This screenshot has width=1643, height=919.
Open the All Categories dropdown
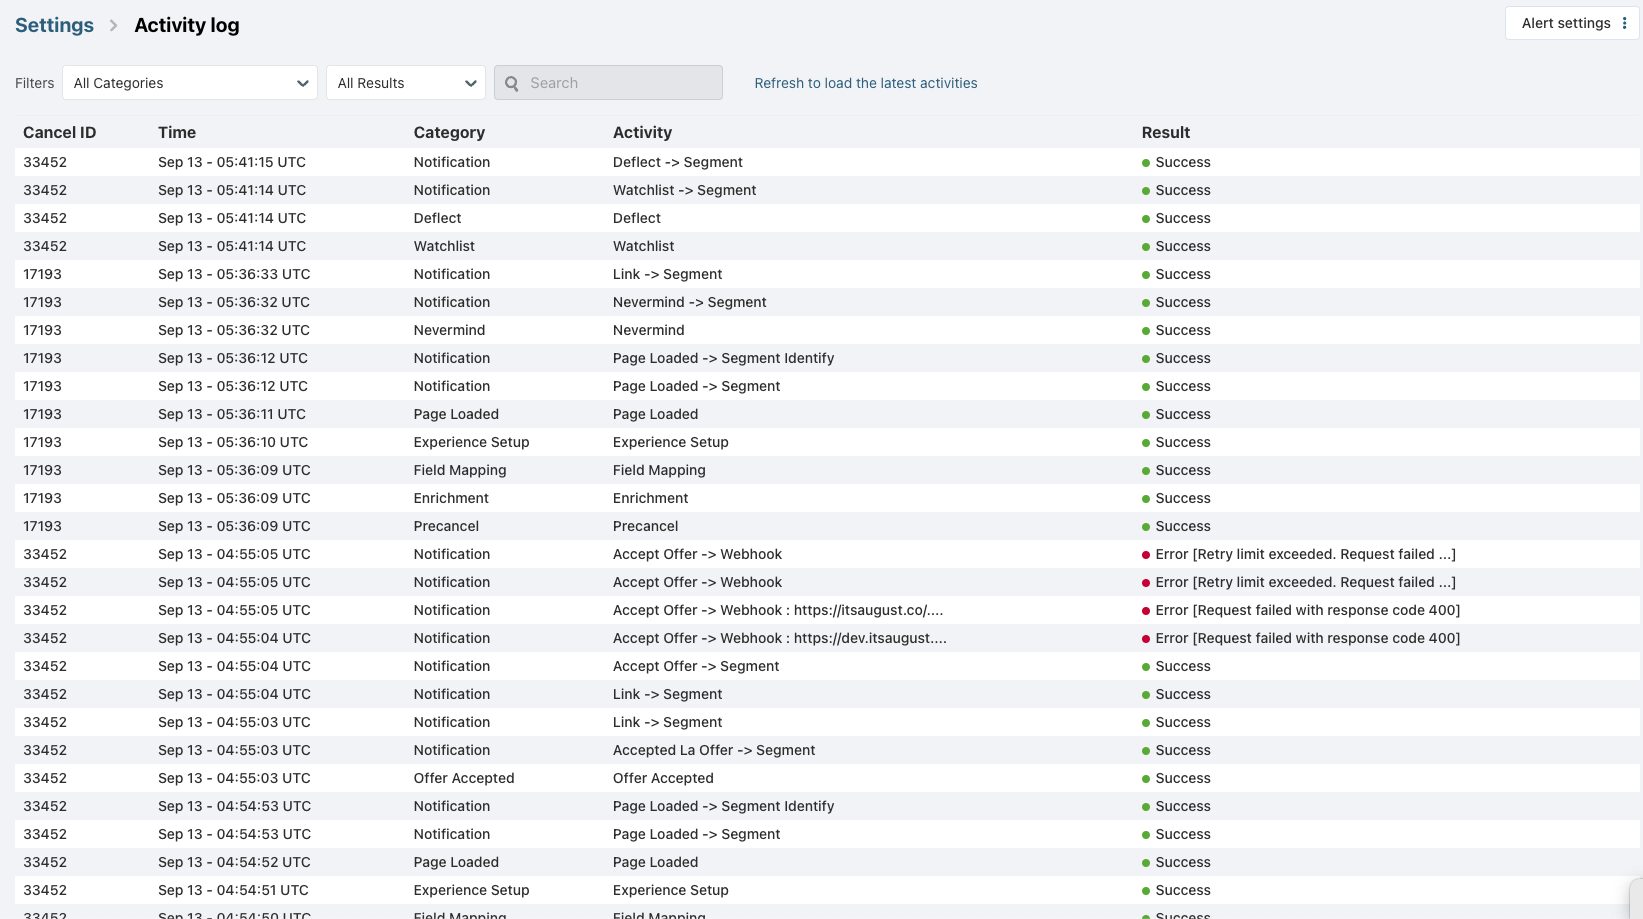tap(190, 83)
